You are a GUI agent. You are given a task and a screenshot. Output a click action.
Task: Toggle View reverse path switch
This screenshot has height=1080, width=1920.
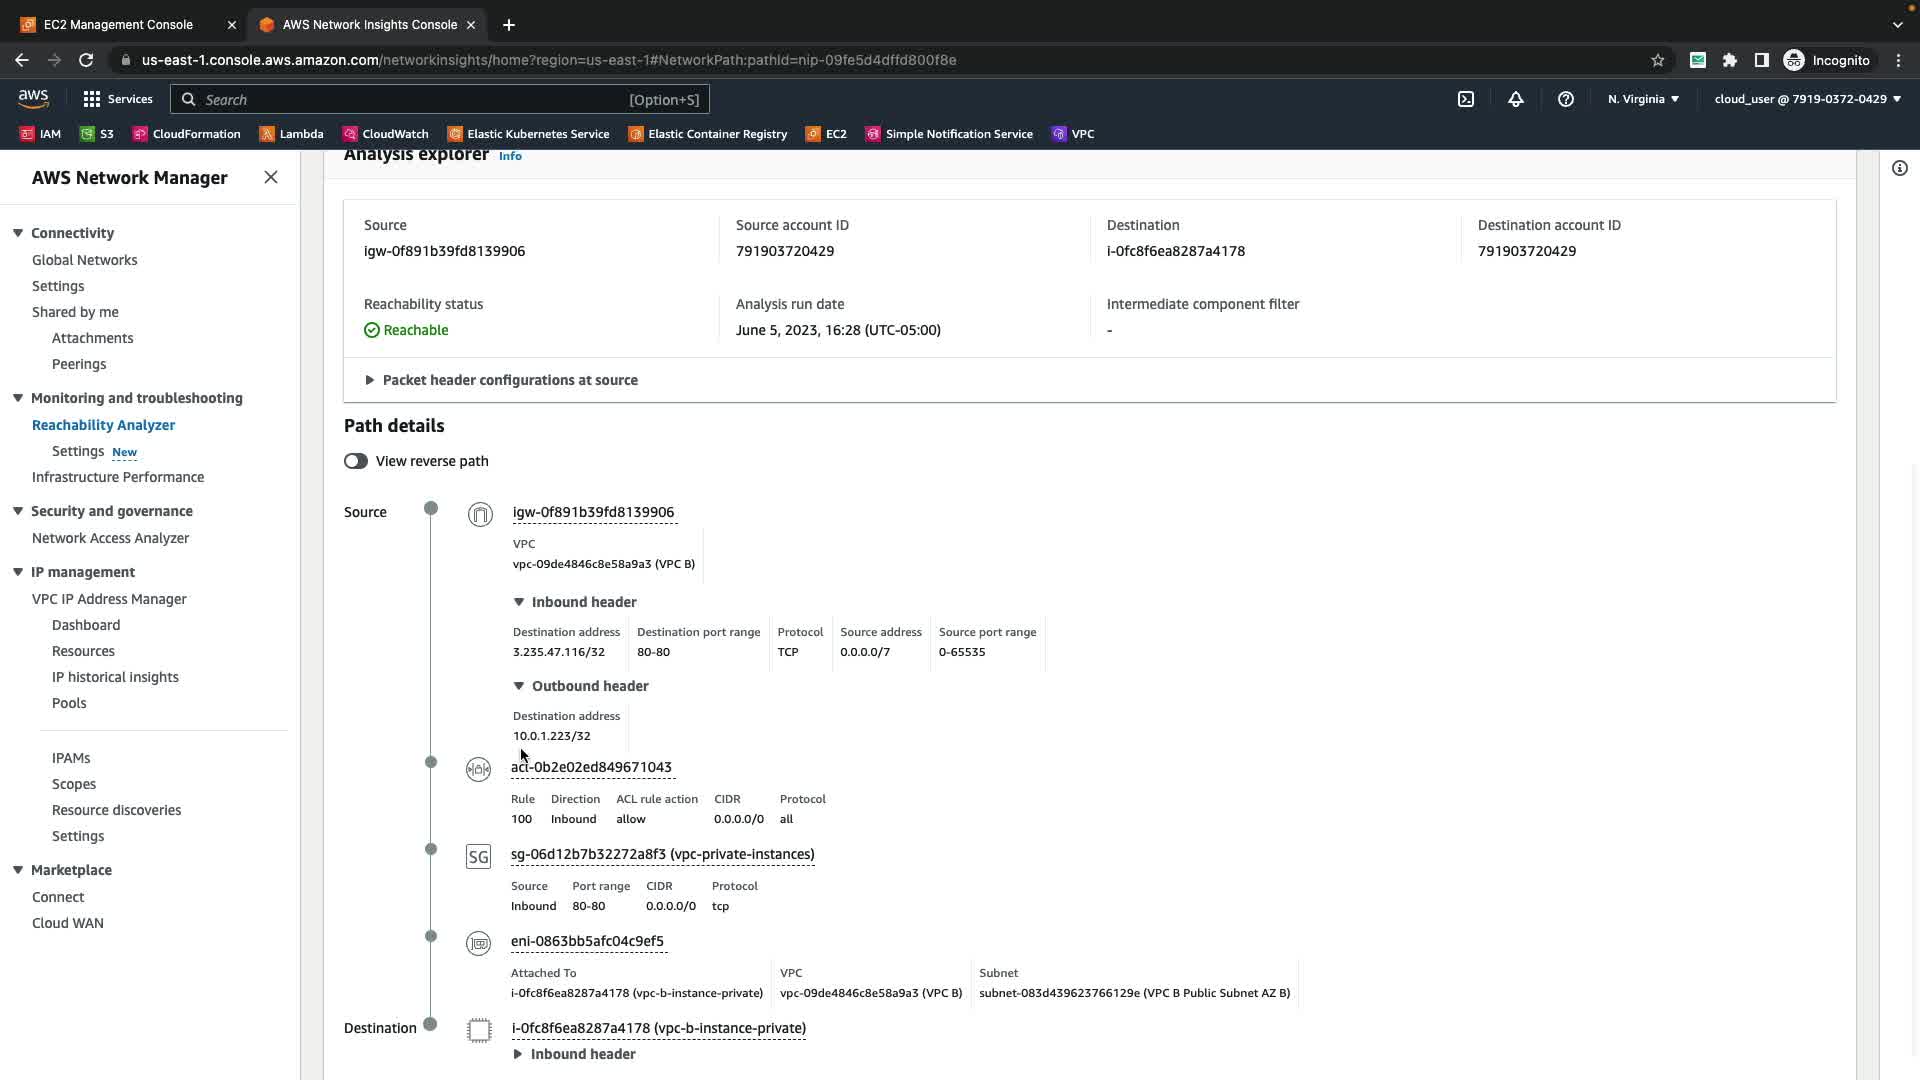pos(356,461)
